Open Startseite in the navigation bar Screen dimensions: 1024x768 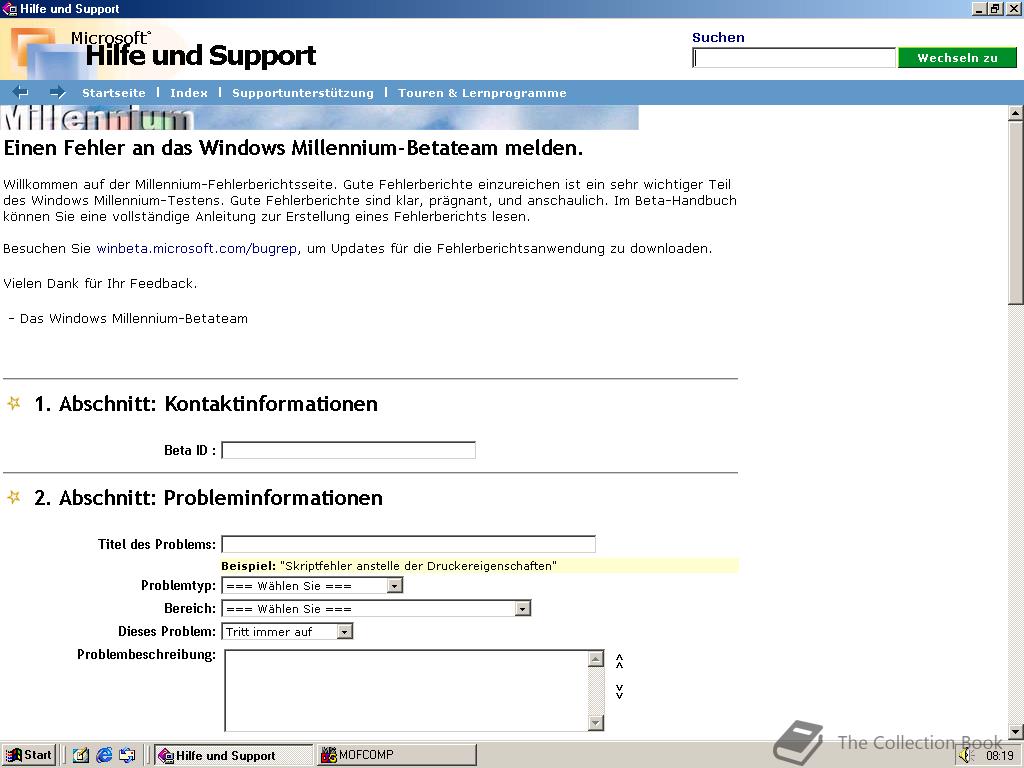(114, 93)
